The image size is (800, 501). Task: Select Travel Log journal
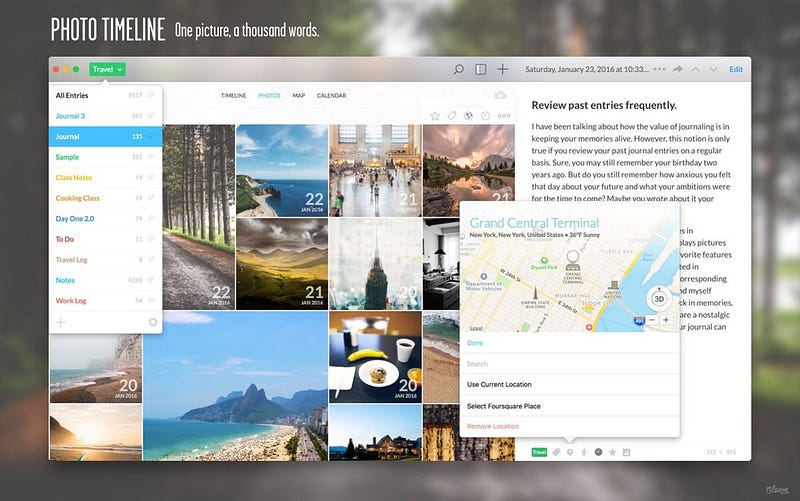(x=106, y=260)
